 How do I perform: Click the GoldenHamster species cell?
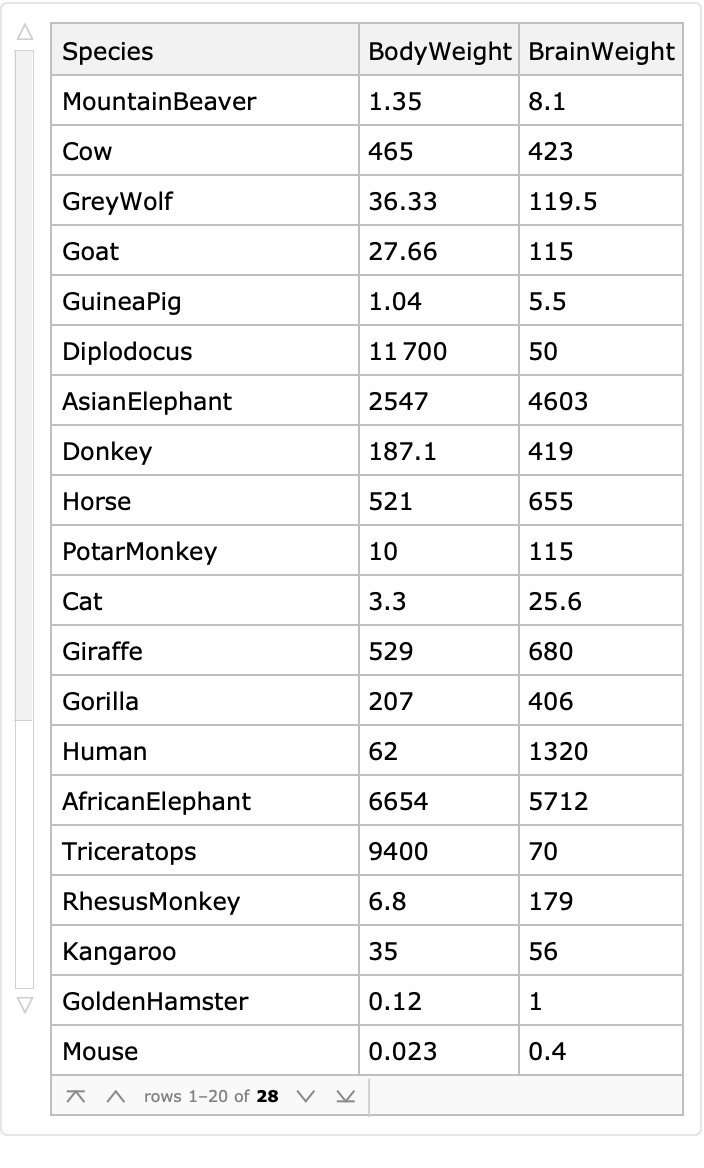(x=155, y=1001)
